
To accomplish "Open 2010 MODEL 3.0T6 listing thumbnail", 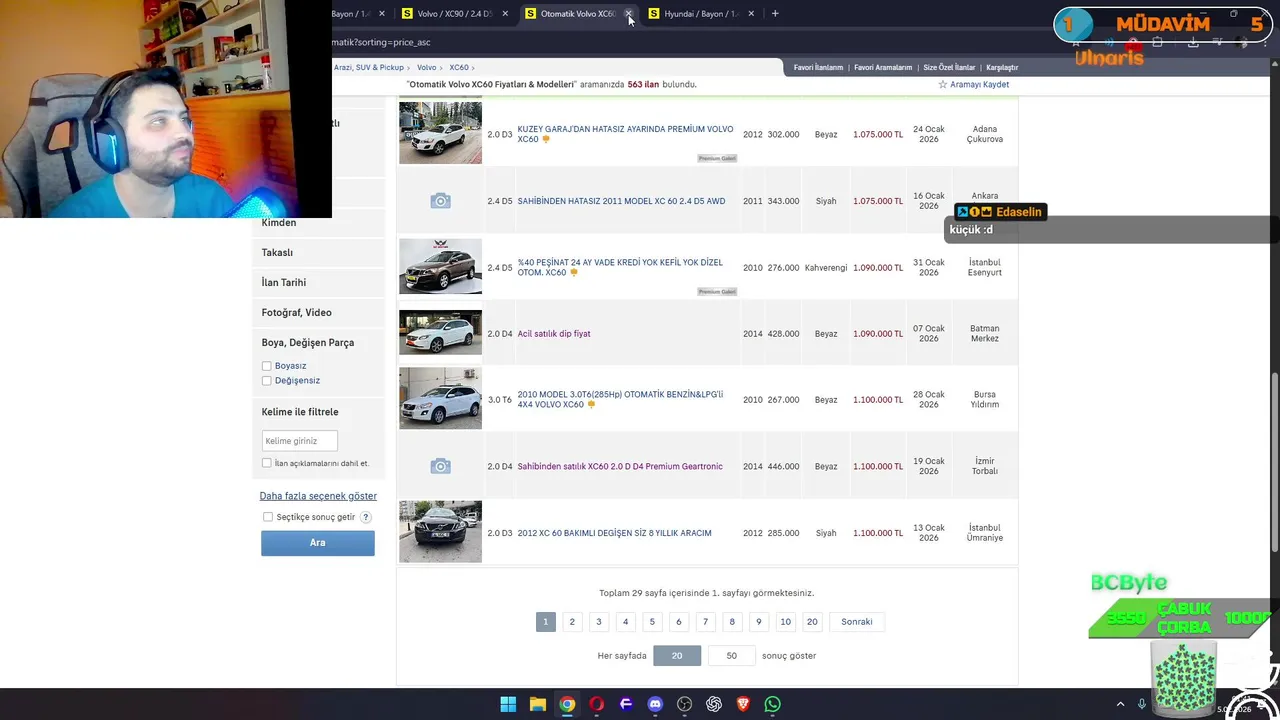I will click(440, 399).
